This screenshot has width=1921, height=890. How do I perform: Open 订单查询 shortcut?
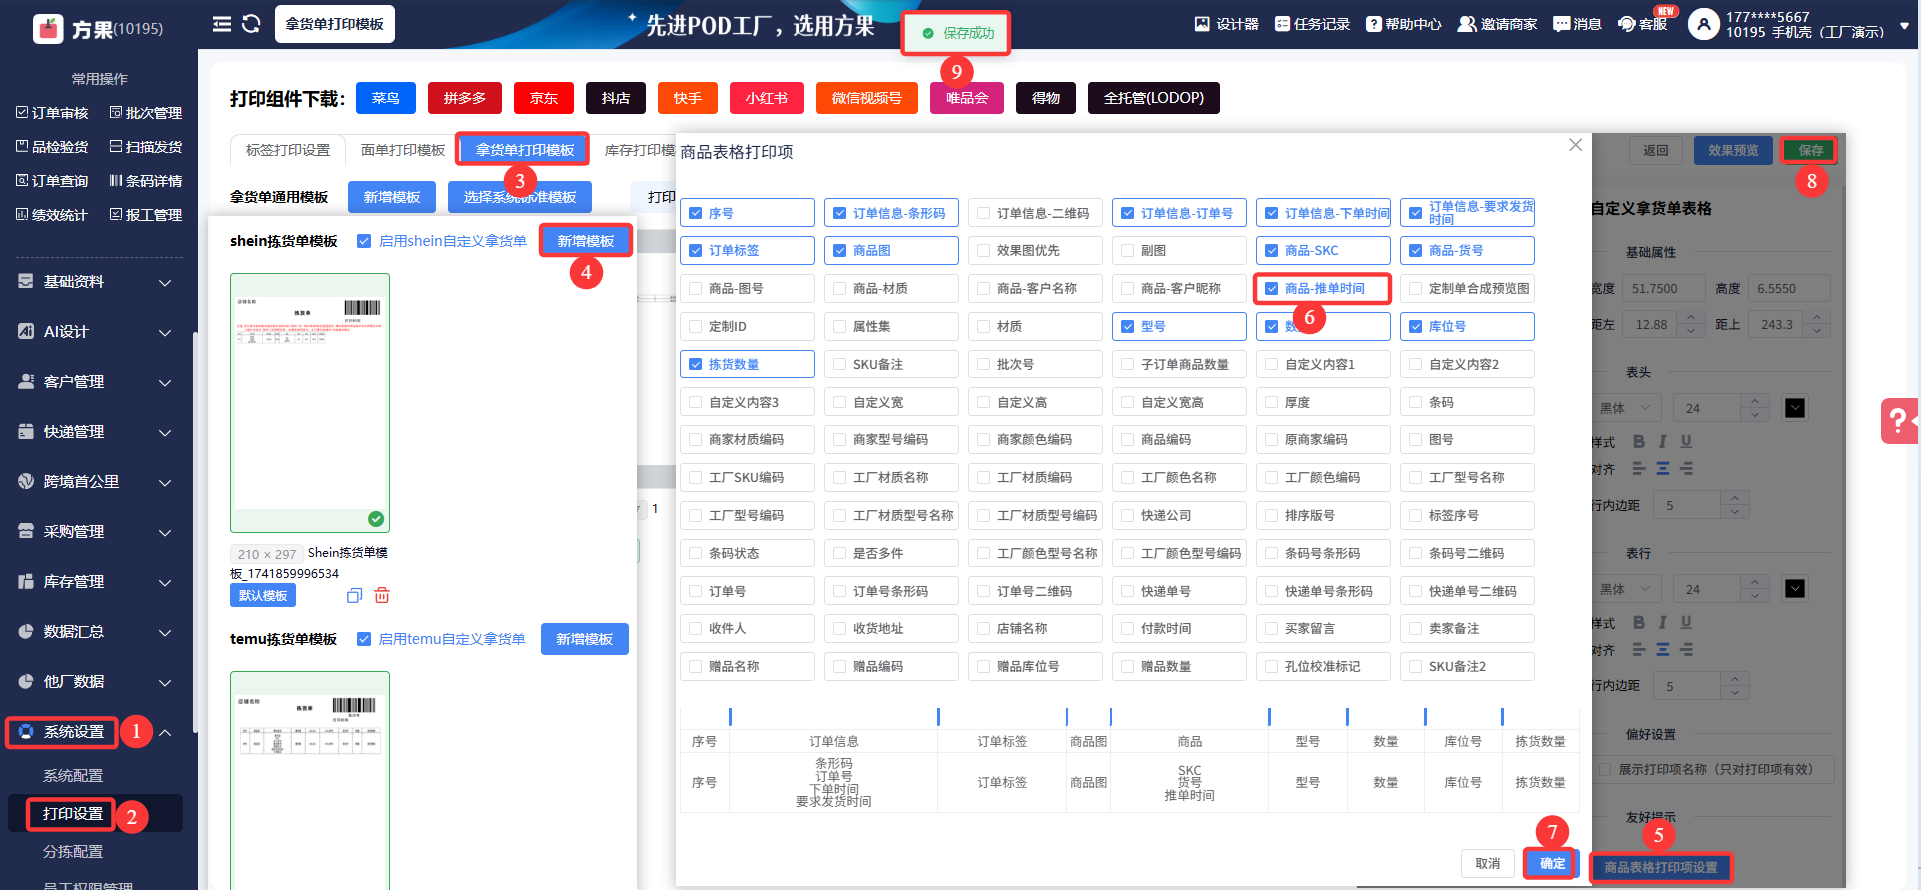coord(52,181)
